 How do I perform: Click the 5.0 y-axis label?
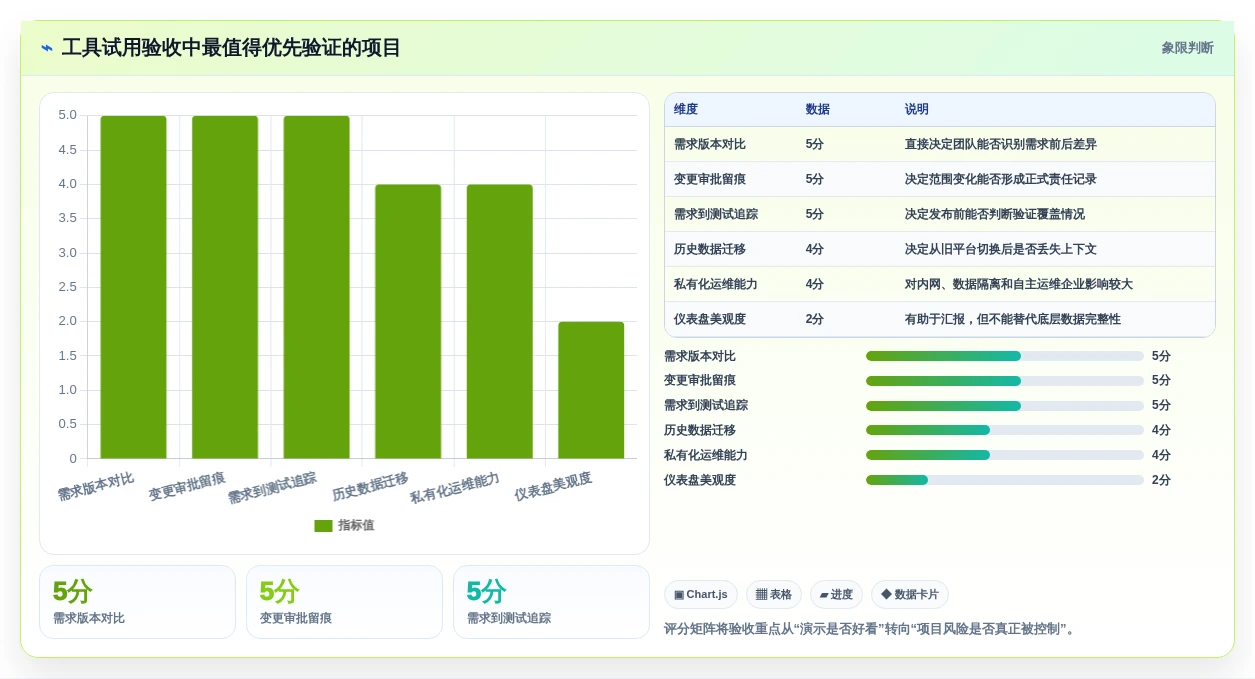coord(67,116)
